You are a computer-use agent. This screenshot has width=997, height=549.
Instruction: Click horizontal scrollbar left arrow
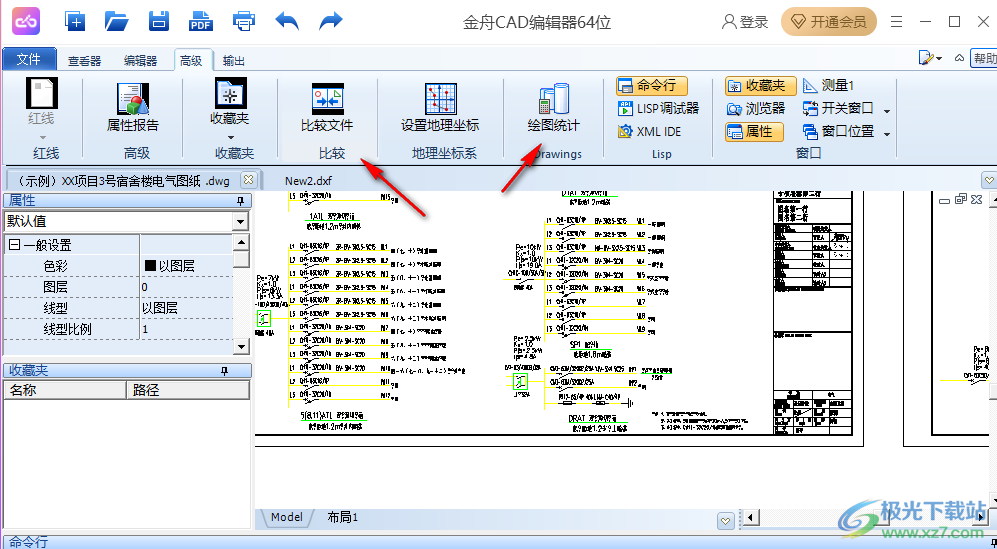click(x=752, y=518)
